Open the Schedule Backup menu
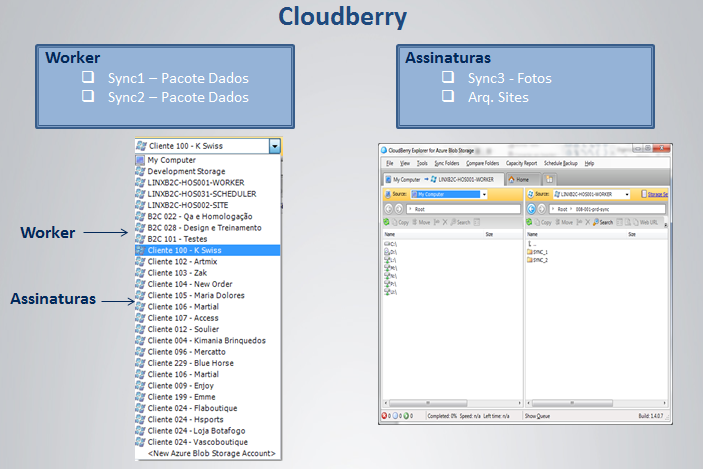Image resolution: width=703 pixels, height=469 pixels. (x=560, y=163)
